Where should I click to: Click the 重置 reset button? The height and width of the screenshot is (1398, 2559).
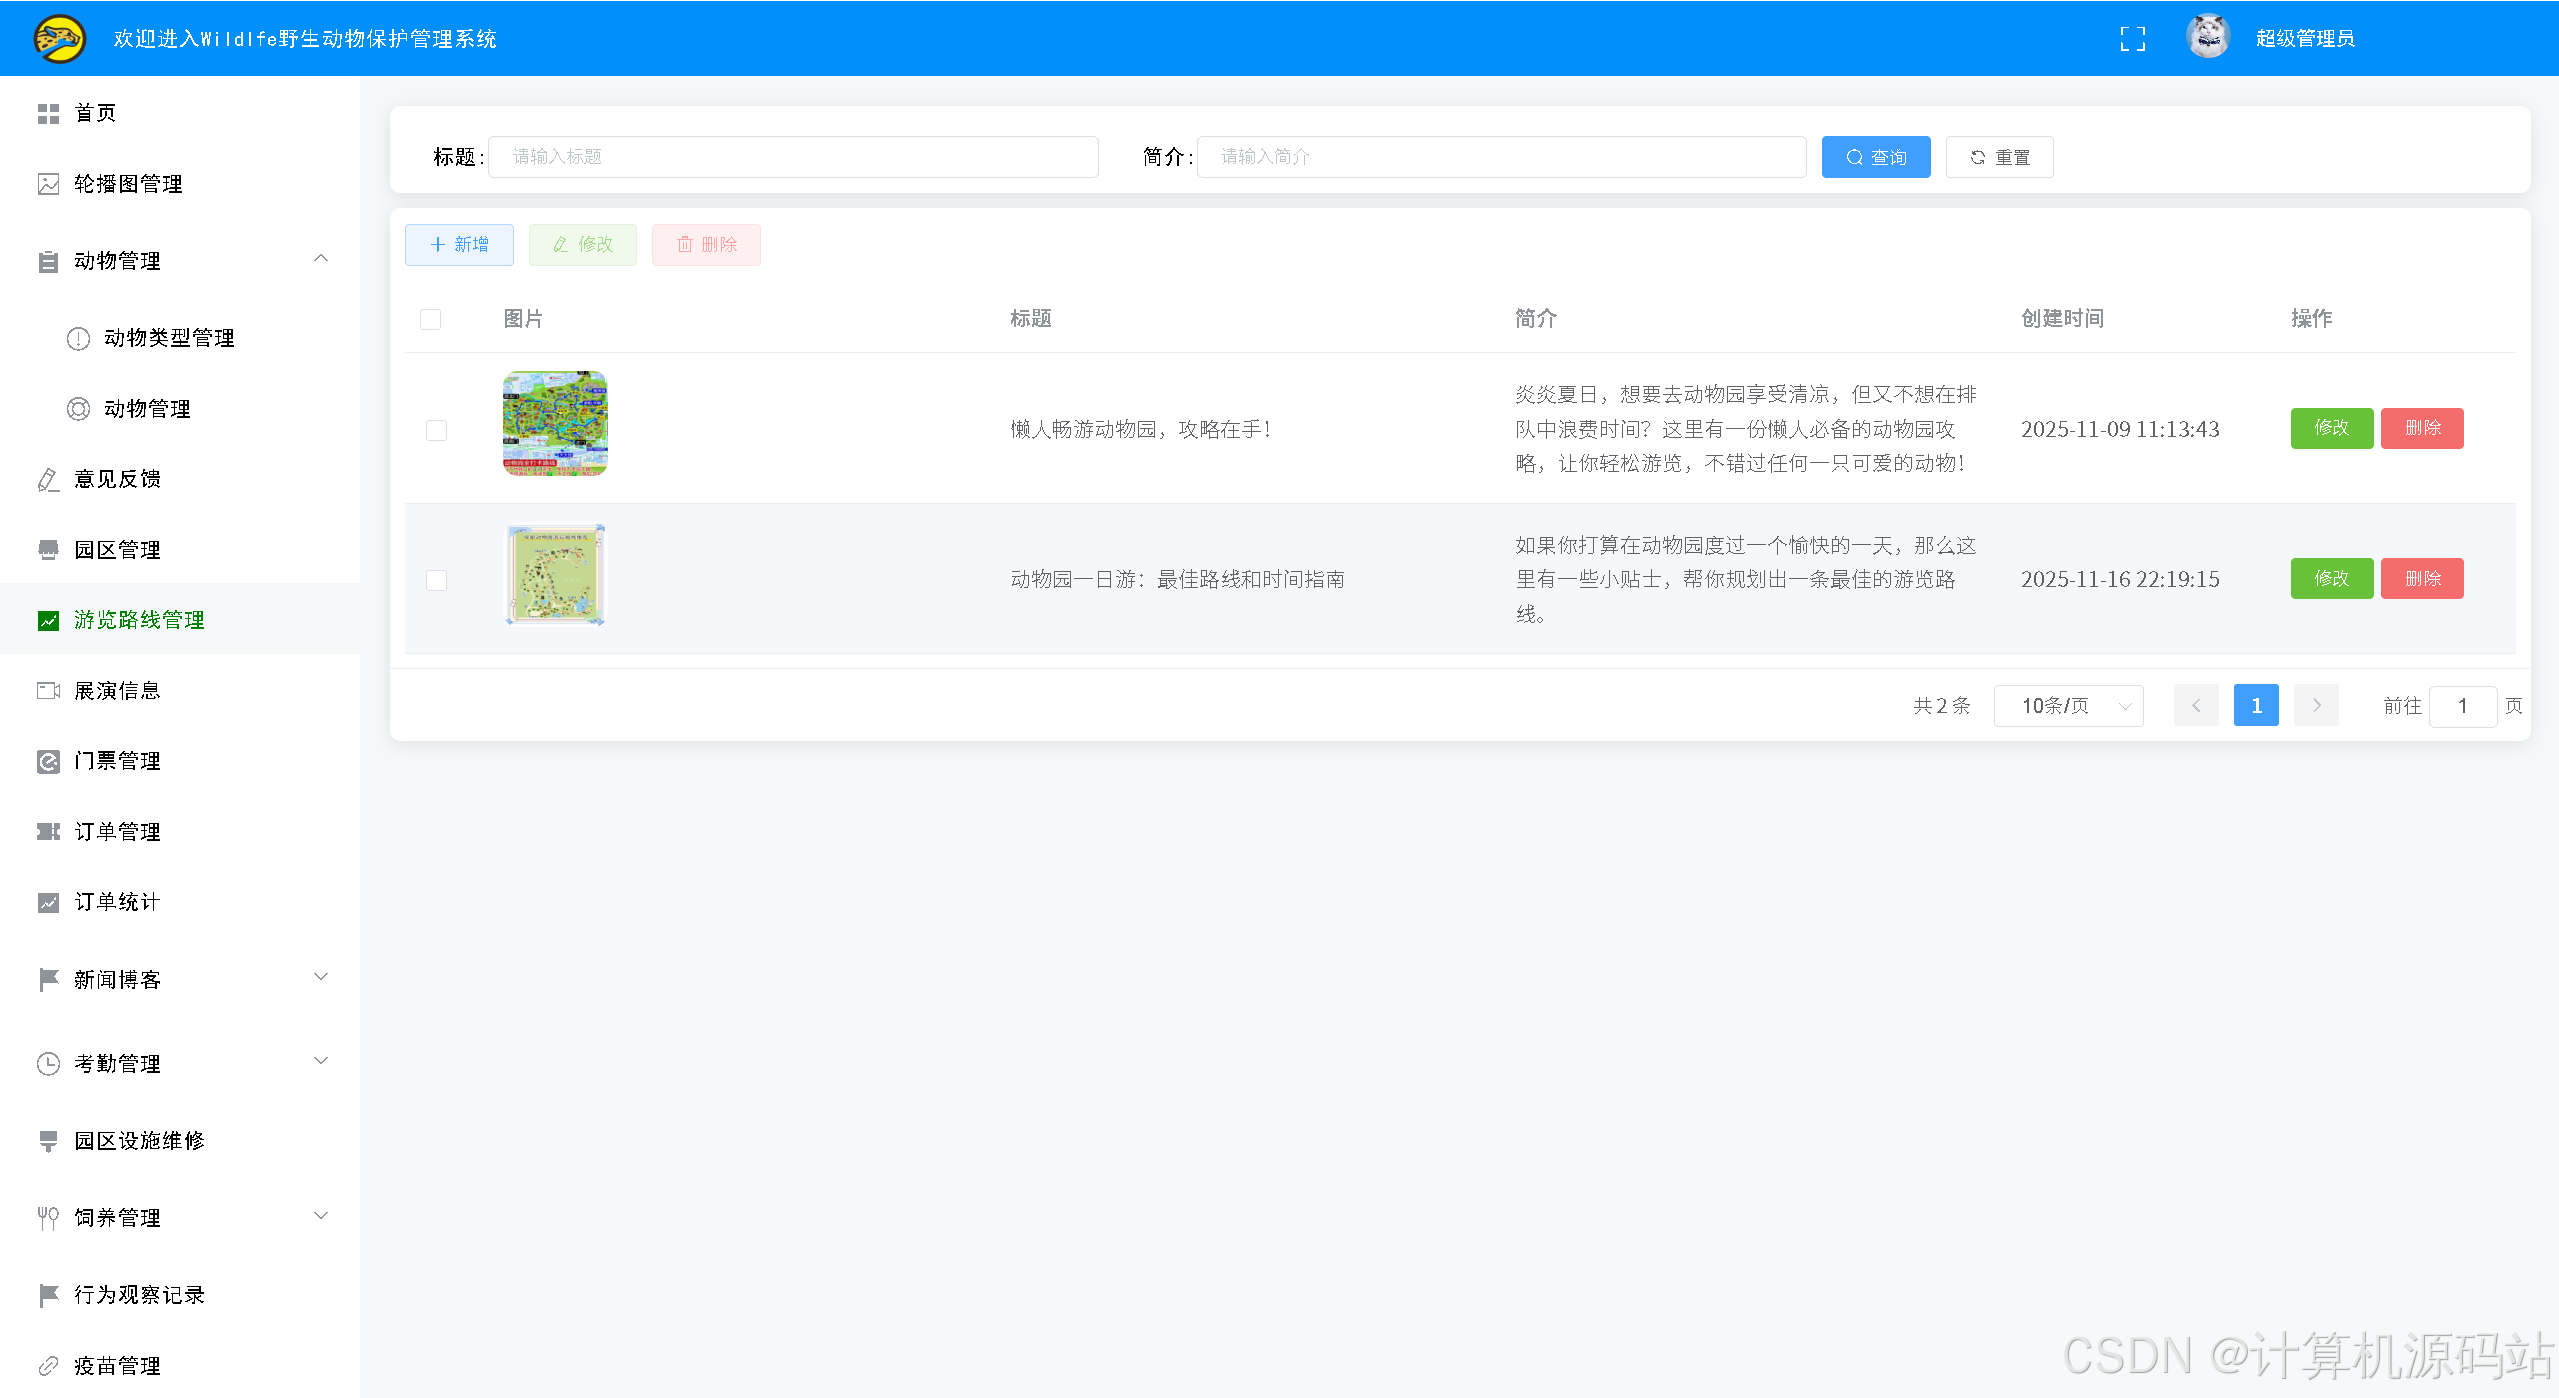(x=1999, y=157)
